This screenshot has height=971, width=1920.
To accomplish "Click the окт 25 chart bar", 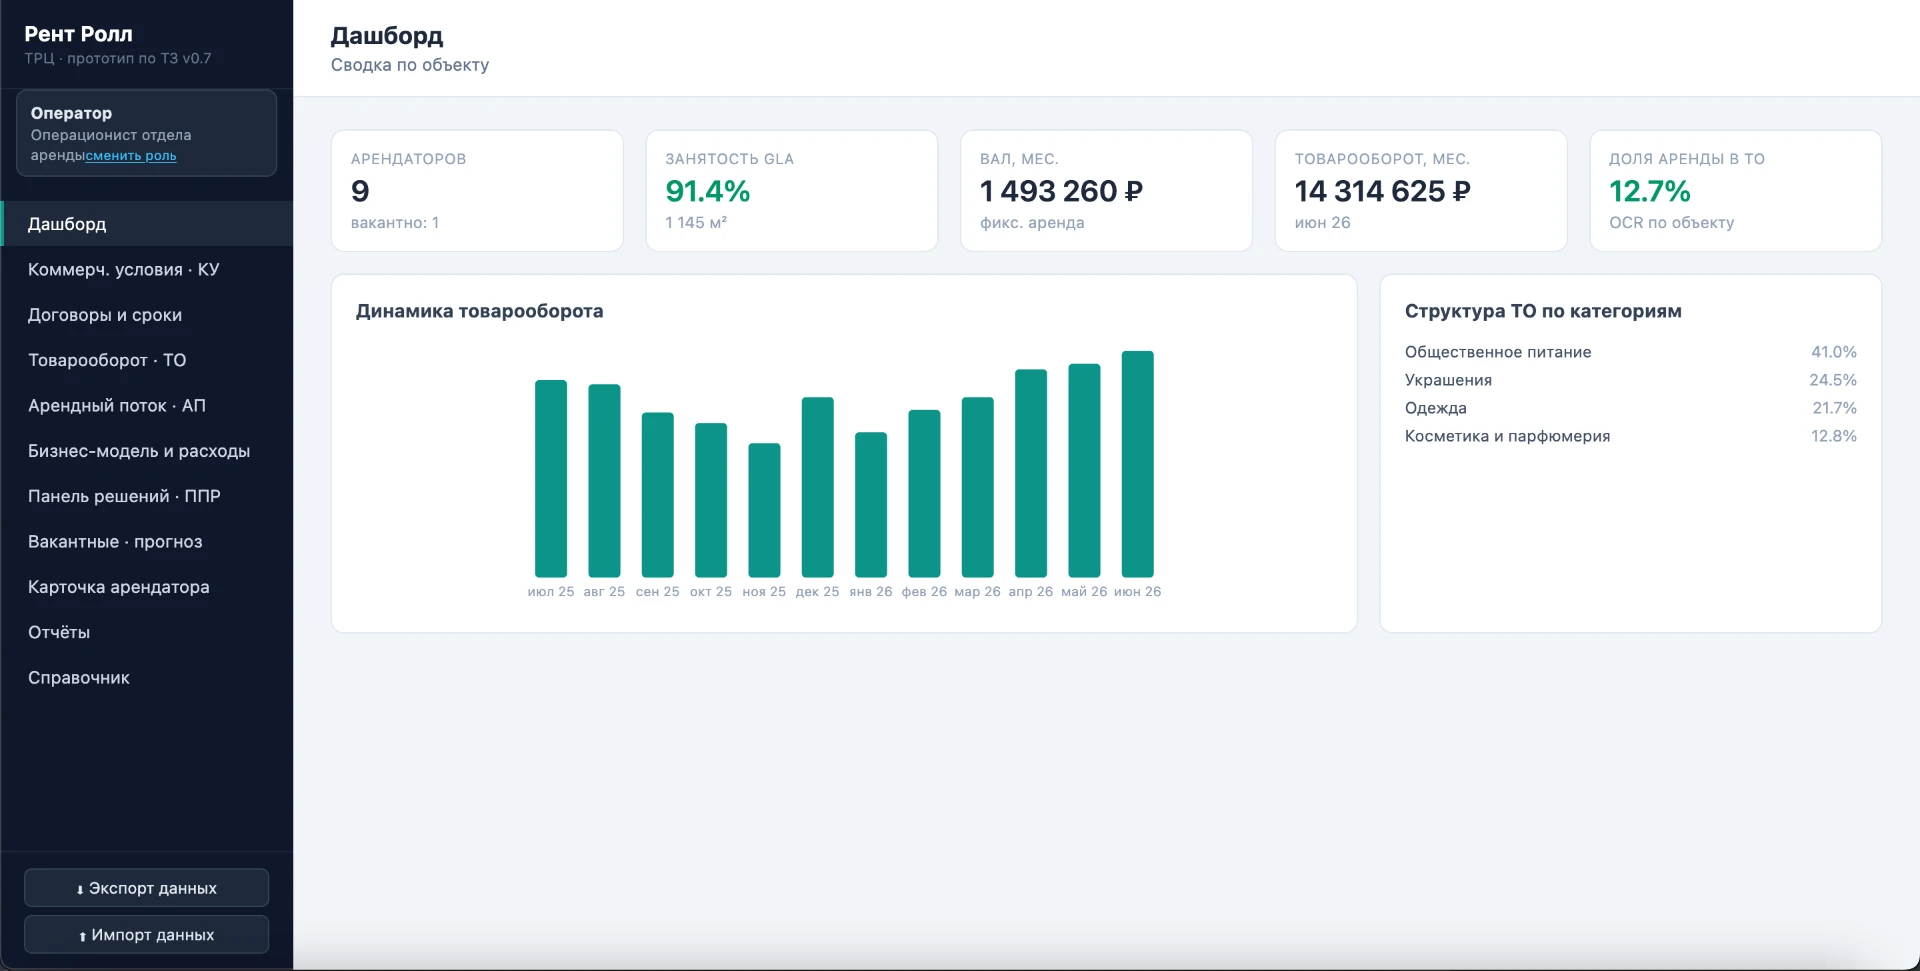I will [711, 500].
